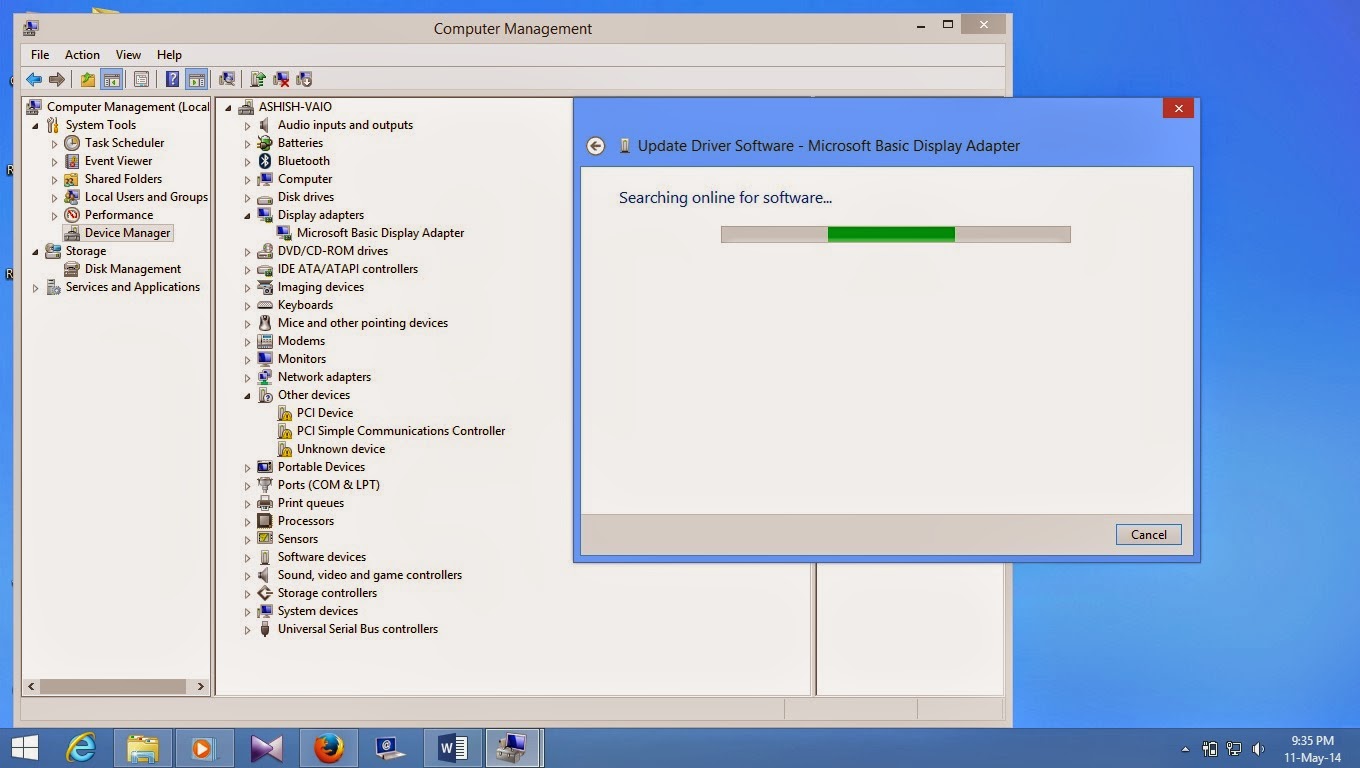Select the PCI Device warning icon

point(284,413)
